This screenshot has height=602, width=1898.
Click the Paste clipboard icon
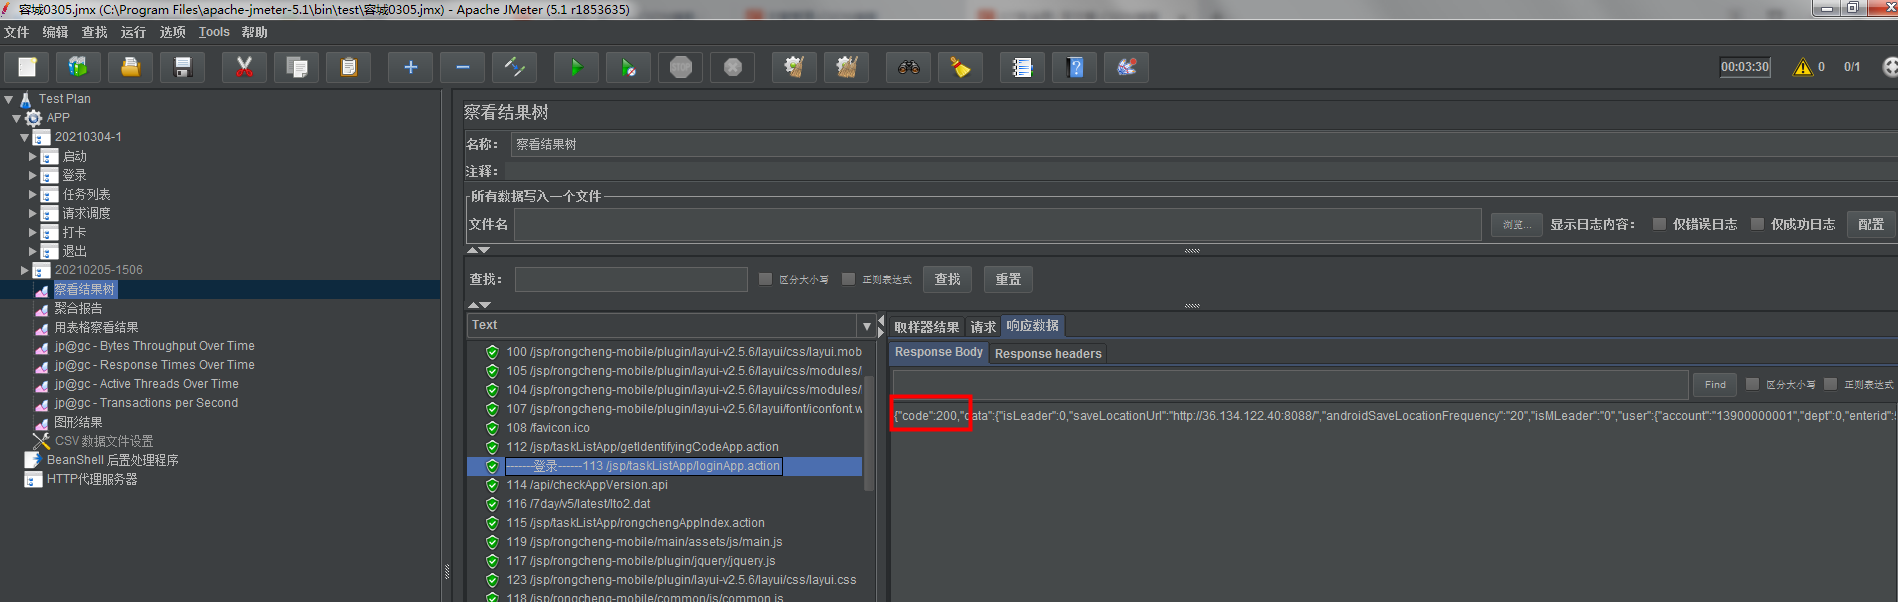(348, 67)
